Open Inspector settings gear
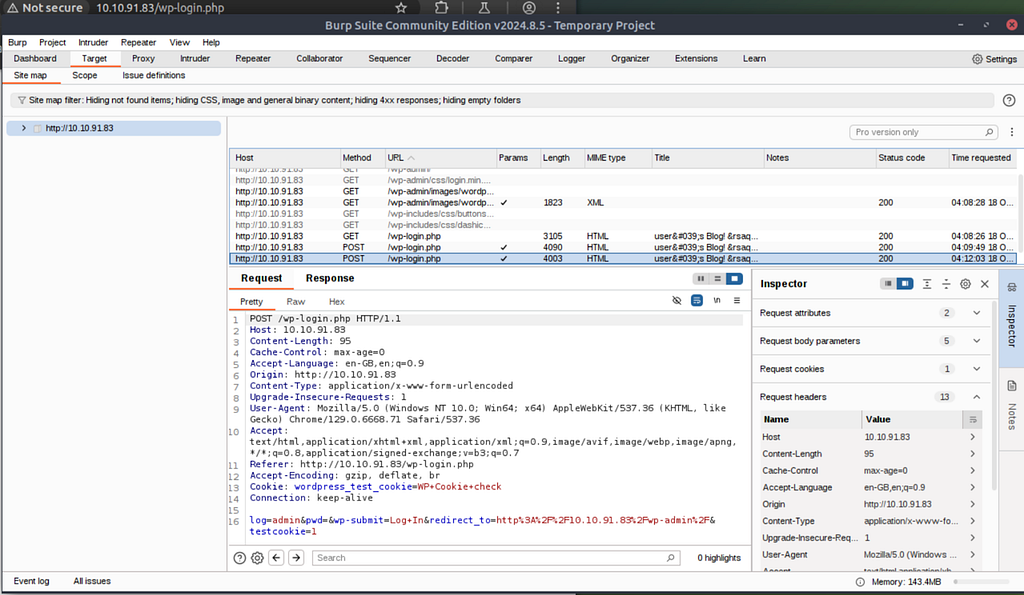Screen dimensions: 1024x595 965,283
